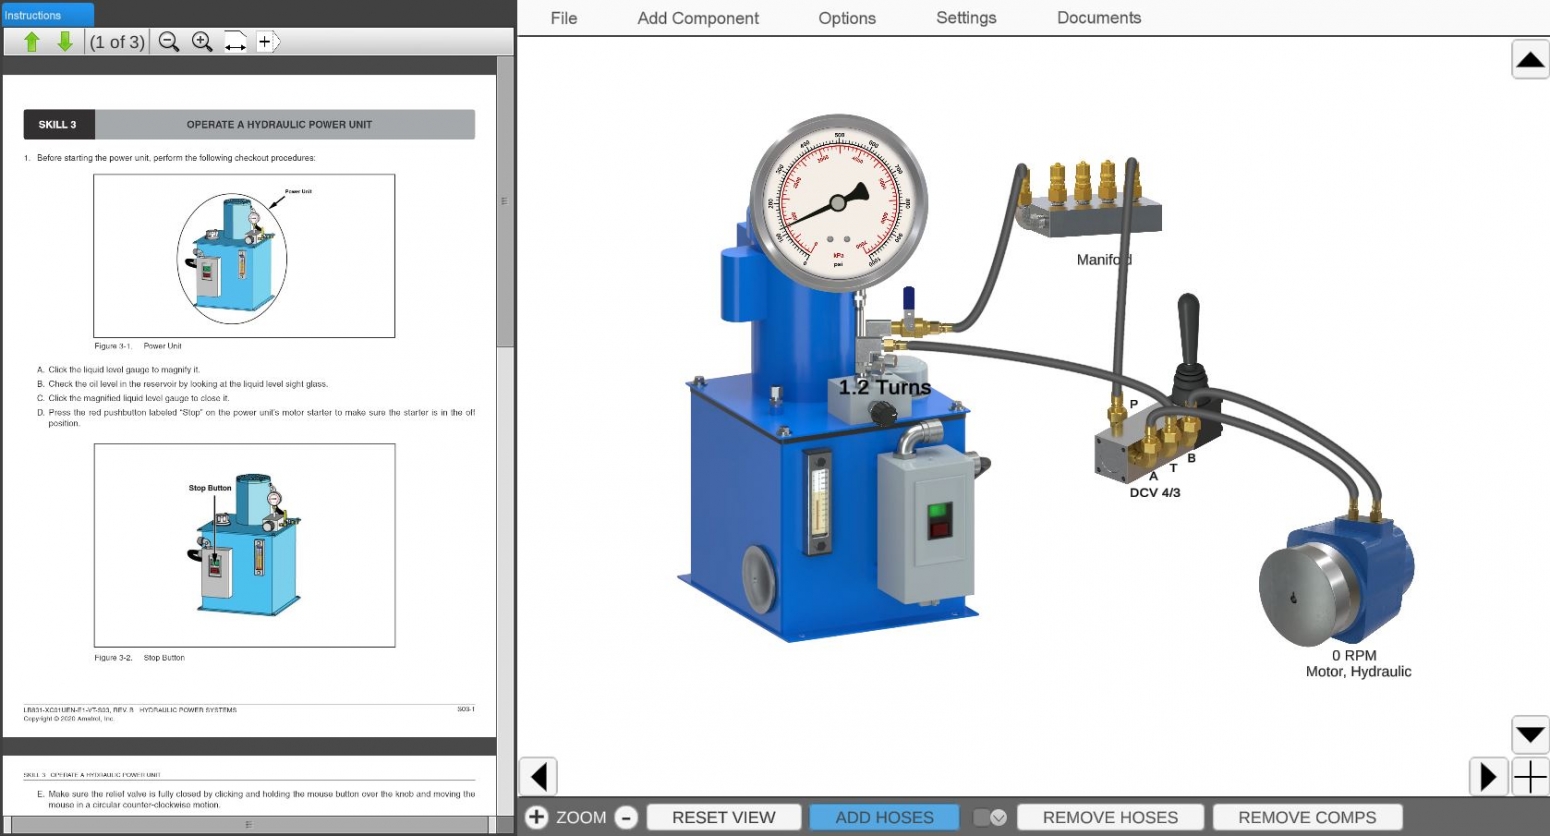The height and width of the screenshot is (836, 1550).
Task: Zoom in the instructions document
Action: pyautogui.click(x=202, y=42)
